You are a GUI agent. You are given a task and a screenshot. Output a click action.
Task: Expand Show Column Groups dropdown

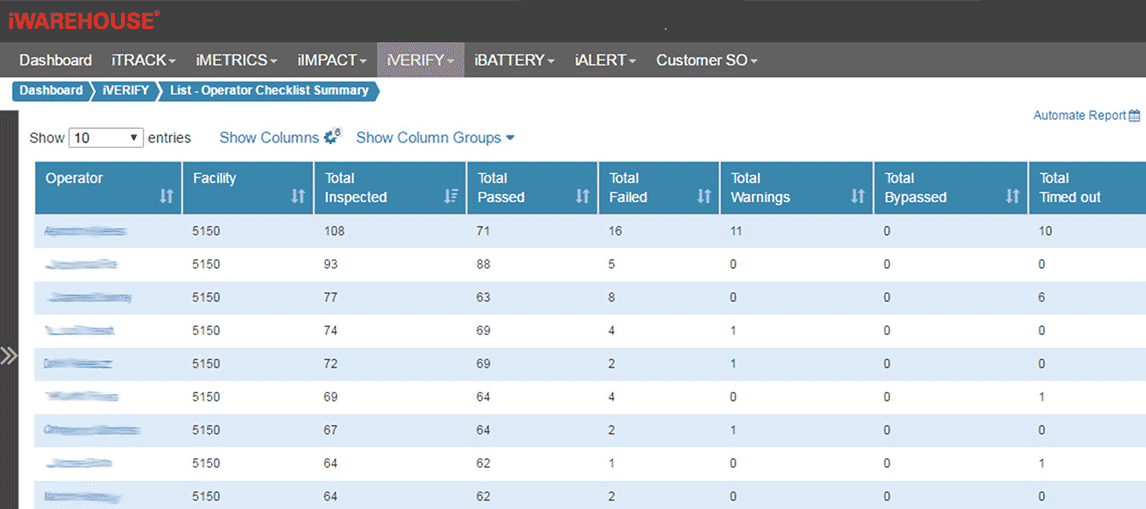coord(435,138)
